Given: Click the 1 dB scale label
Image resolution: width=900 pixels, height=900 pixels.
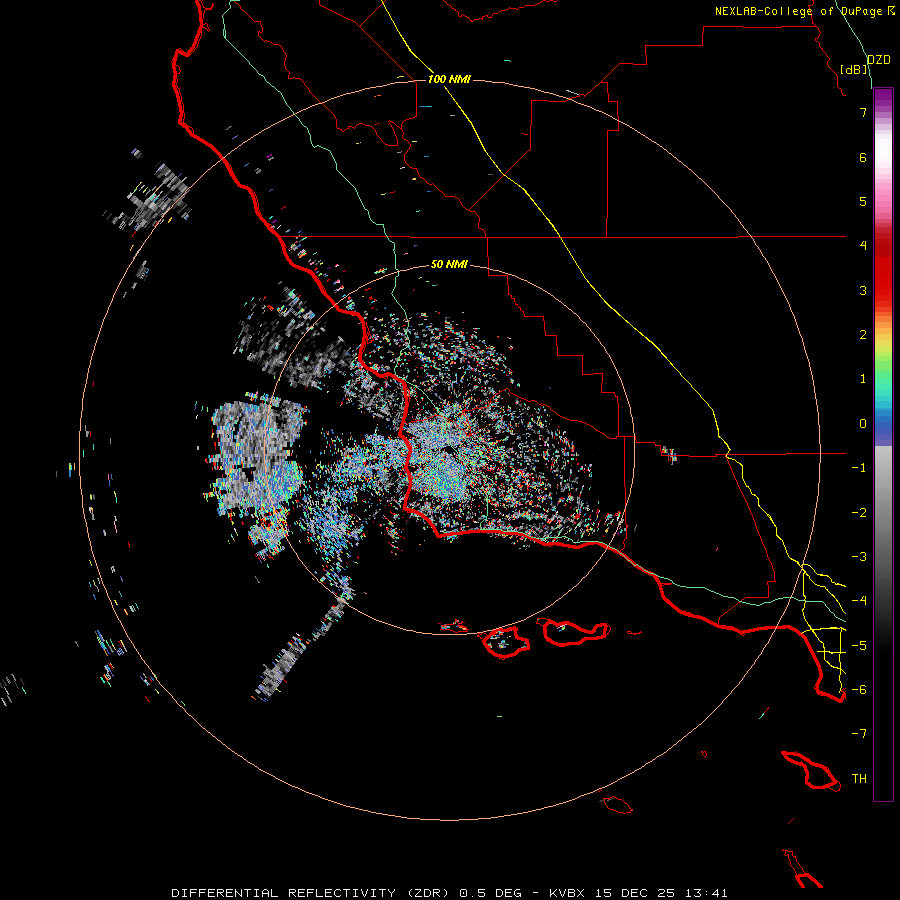Looking at the screenshot, I should [x=863, y=379].
